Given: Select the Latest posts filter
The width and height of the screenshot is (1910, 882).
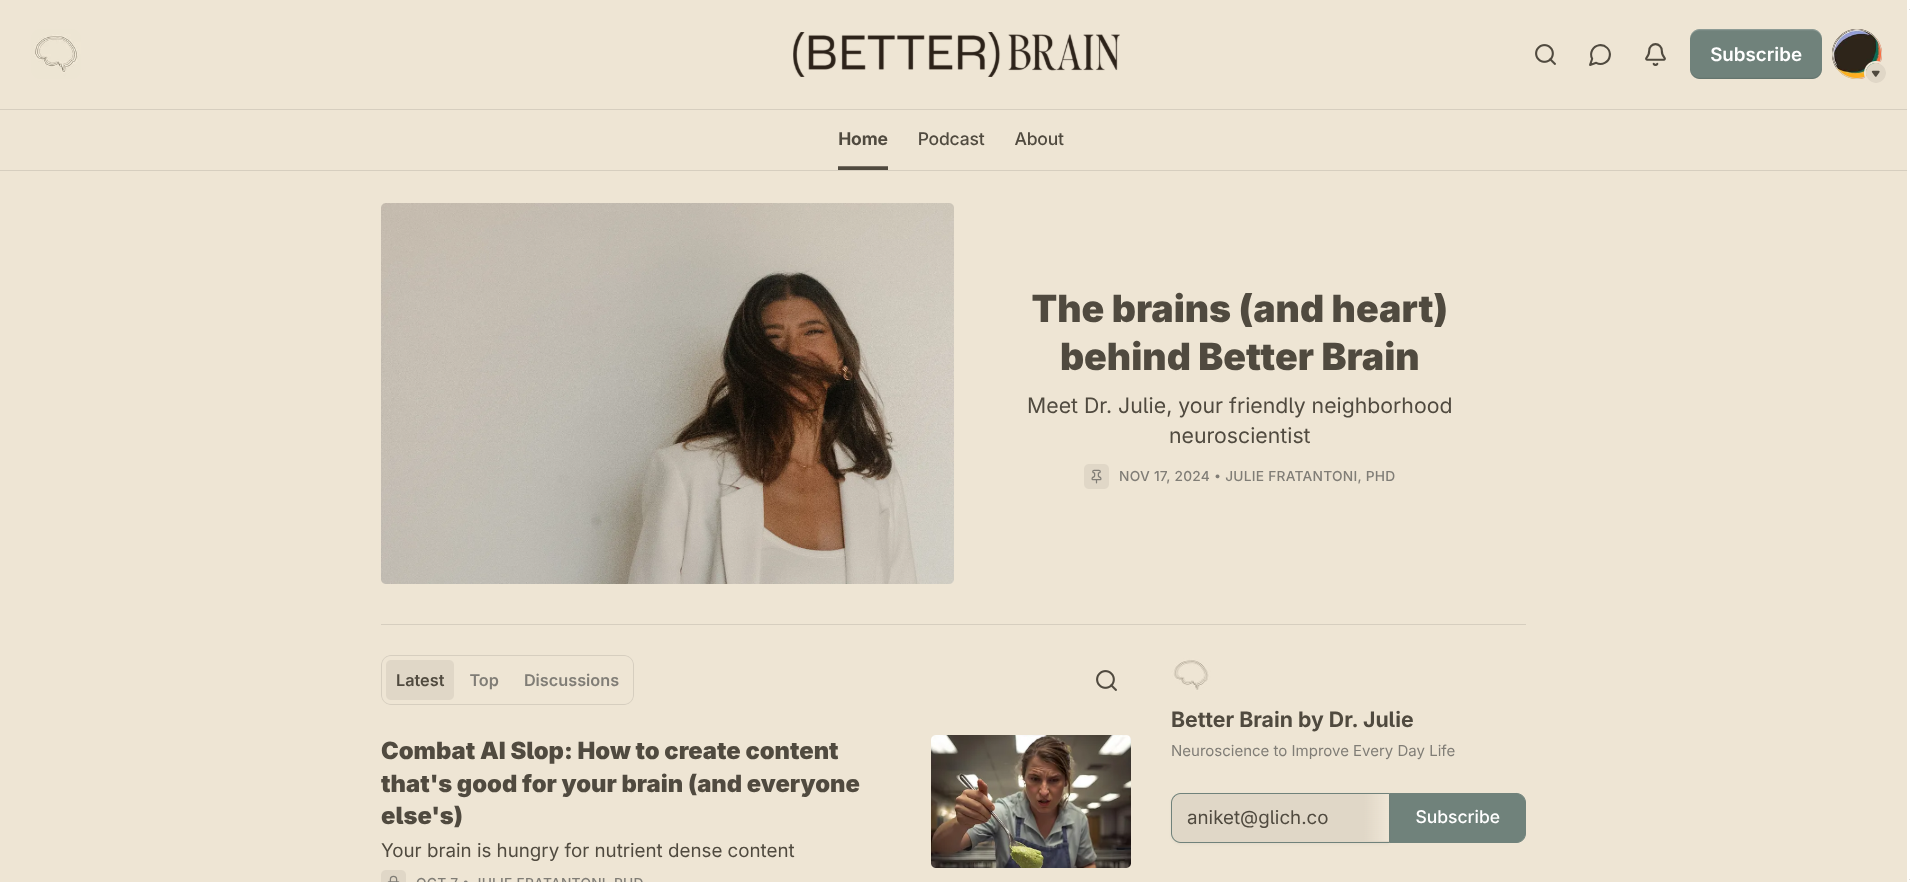Looking at the screenshot, I should coord(420,680).
